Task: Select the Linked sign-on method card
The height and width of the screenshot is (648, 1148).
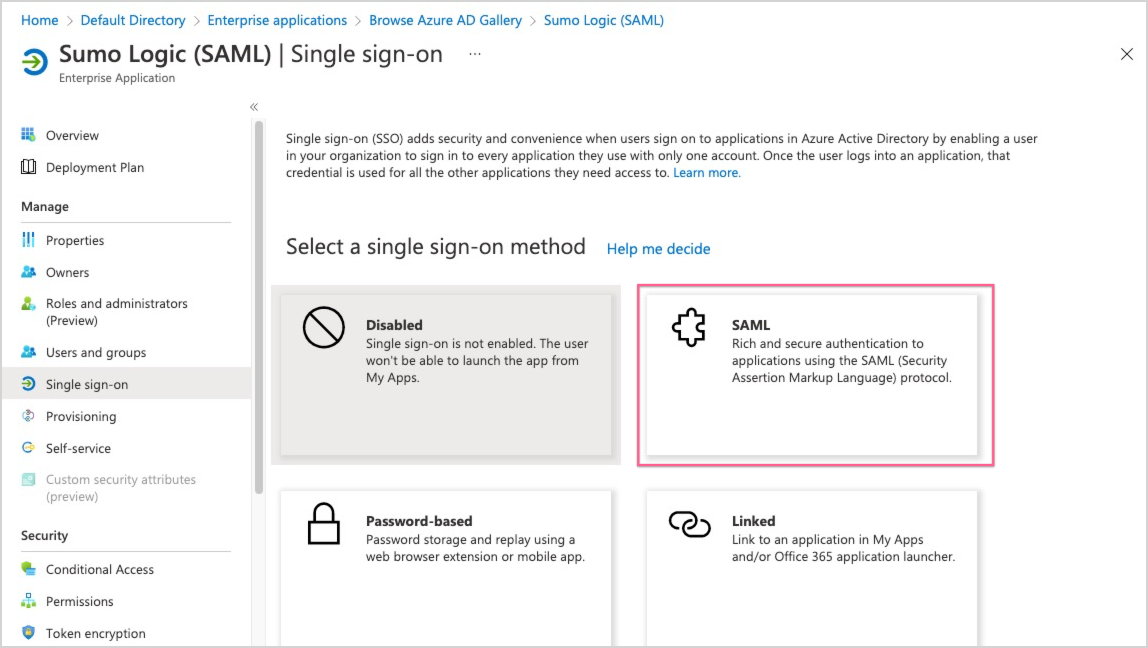Action: click(x=813, y=560)
